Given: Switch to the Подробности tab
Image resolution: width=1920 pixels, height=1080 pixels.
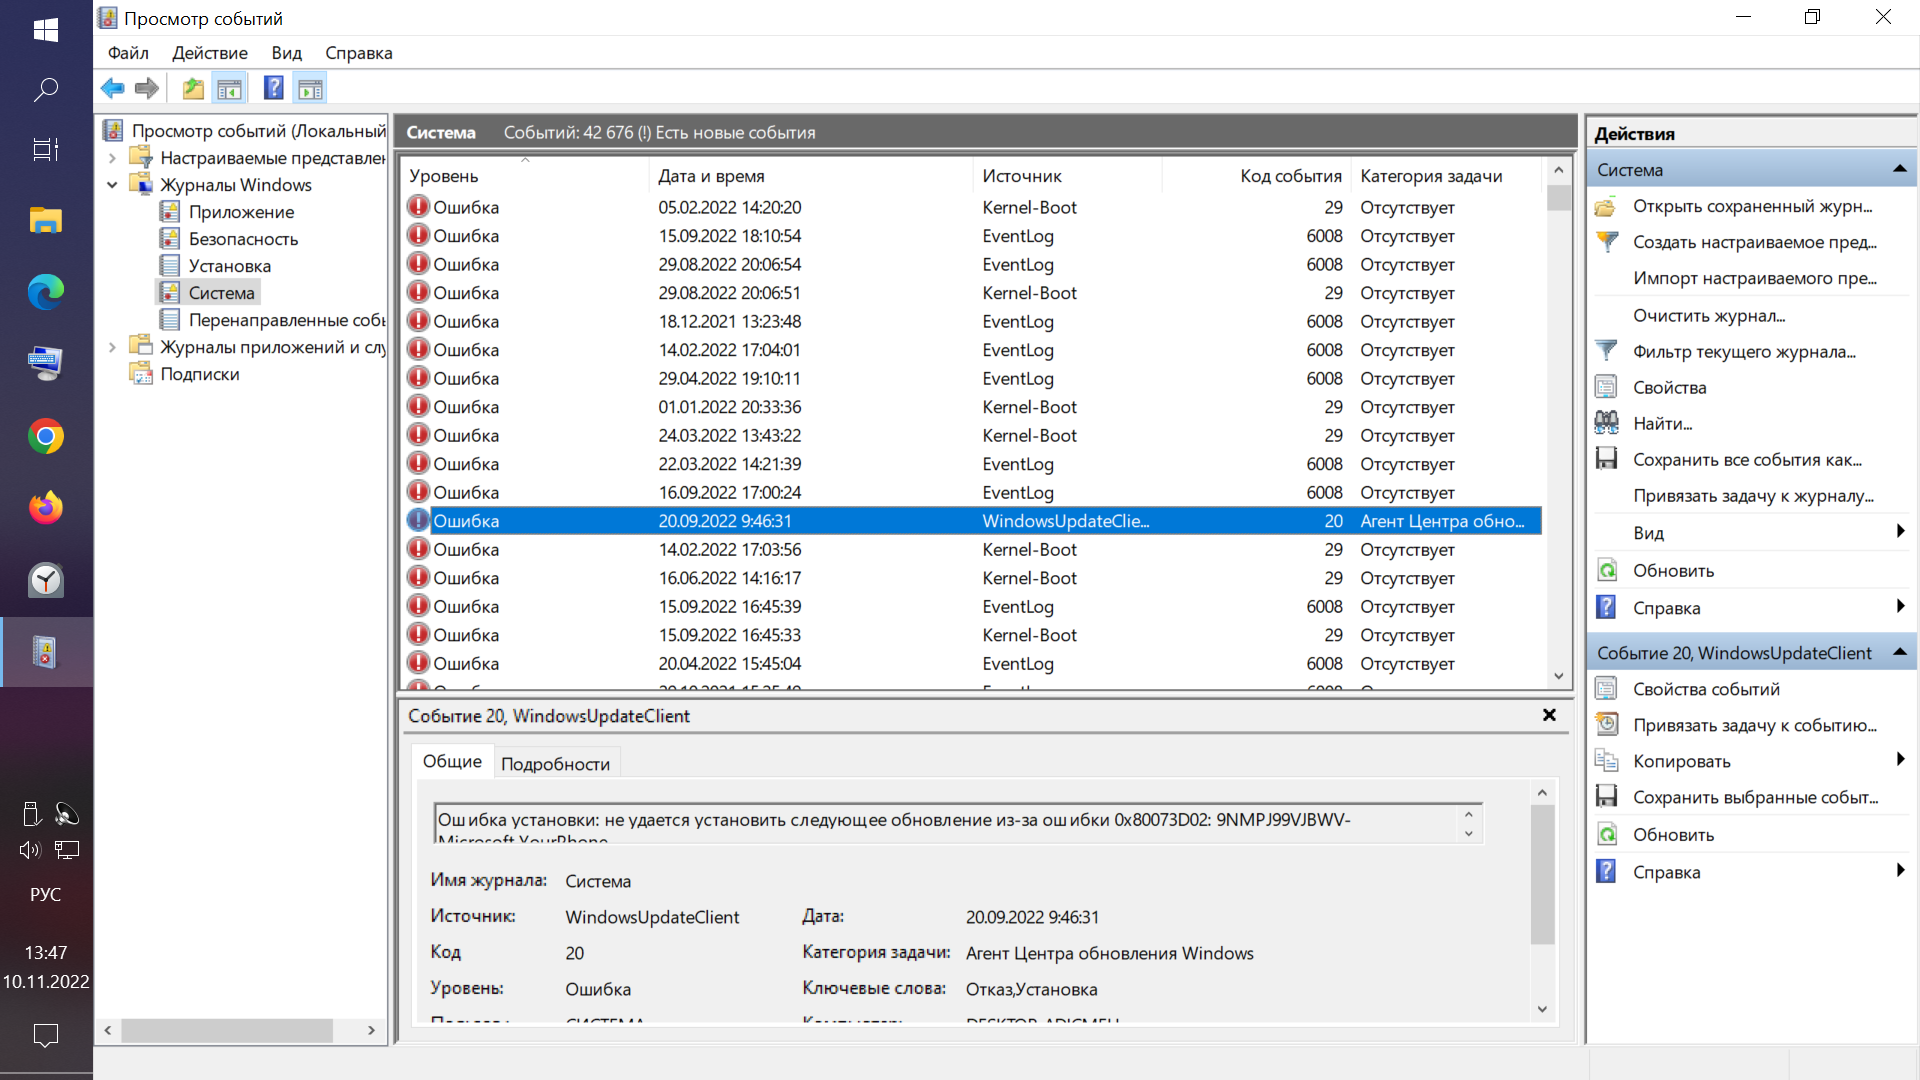Looking at the screenshot, I should (555, 764).
